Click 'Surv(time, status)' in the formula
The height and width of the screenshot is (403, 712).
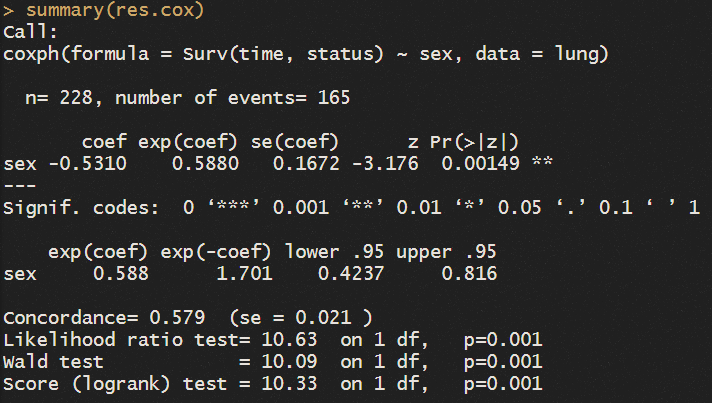pos(283,54)
